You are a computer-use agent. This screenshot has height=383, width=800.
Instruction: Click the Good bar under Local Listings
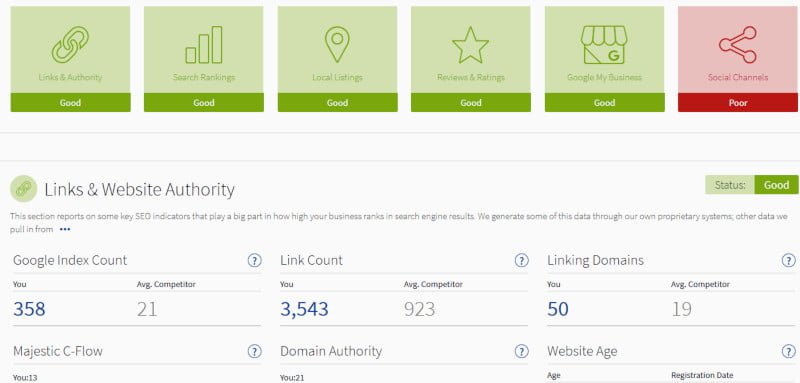pos(337,103)
